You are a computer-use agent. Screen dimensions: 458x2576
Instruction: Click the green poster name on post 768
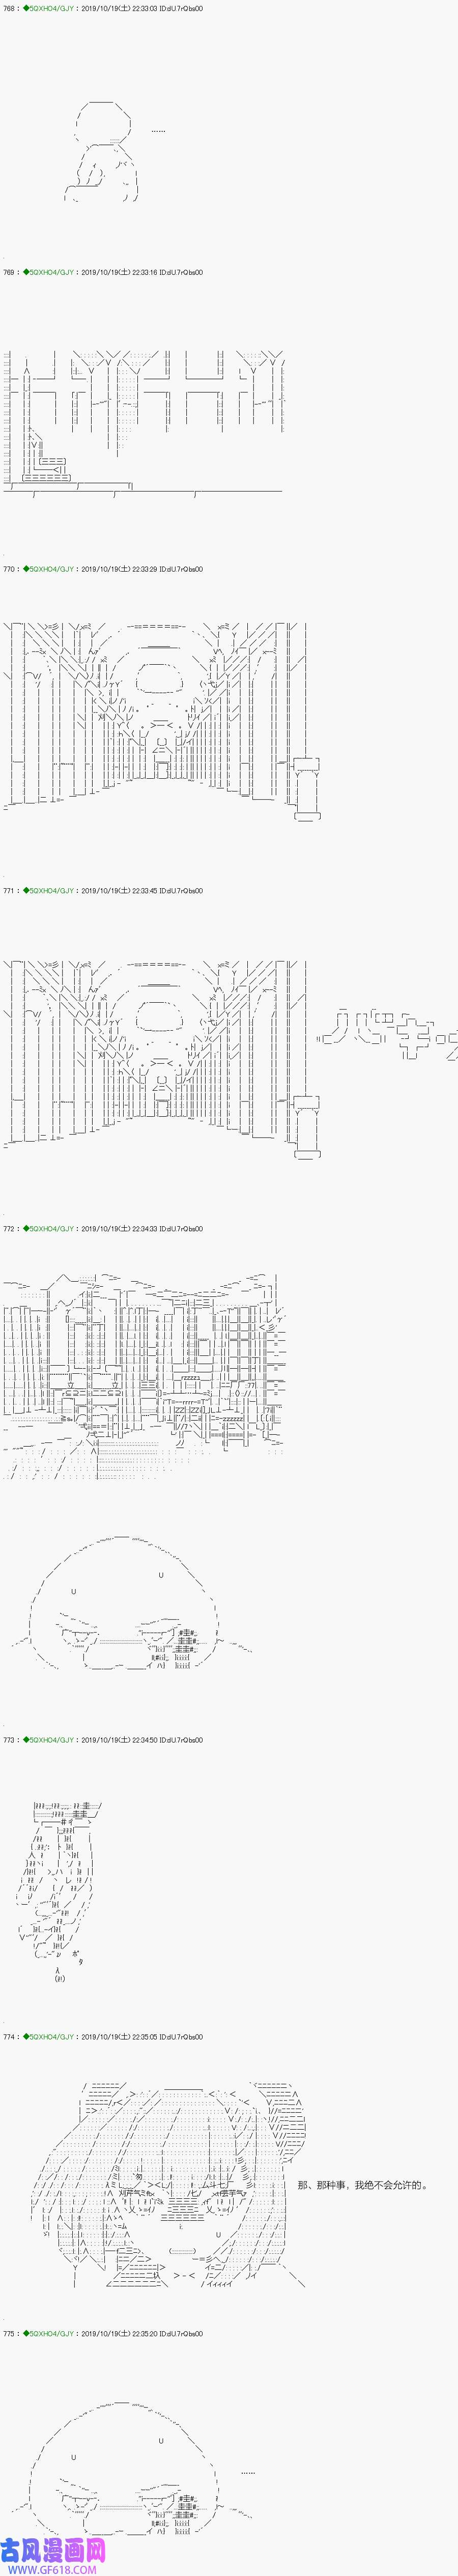click(x=49, y=8)
